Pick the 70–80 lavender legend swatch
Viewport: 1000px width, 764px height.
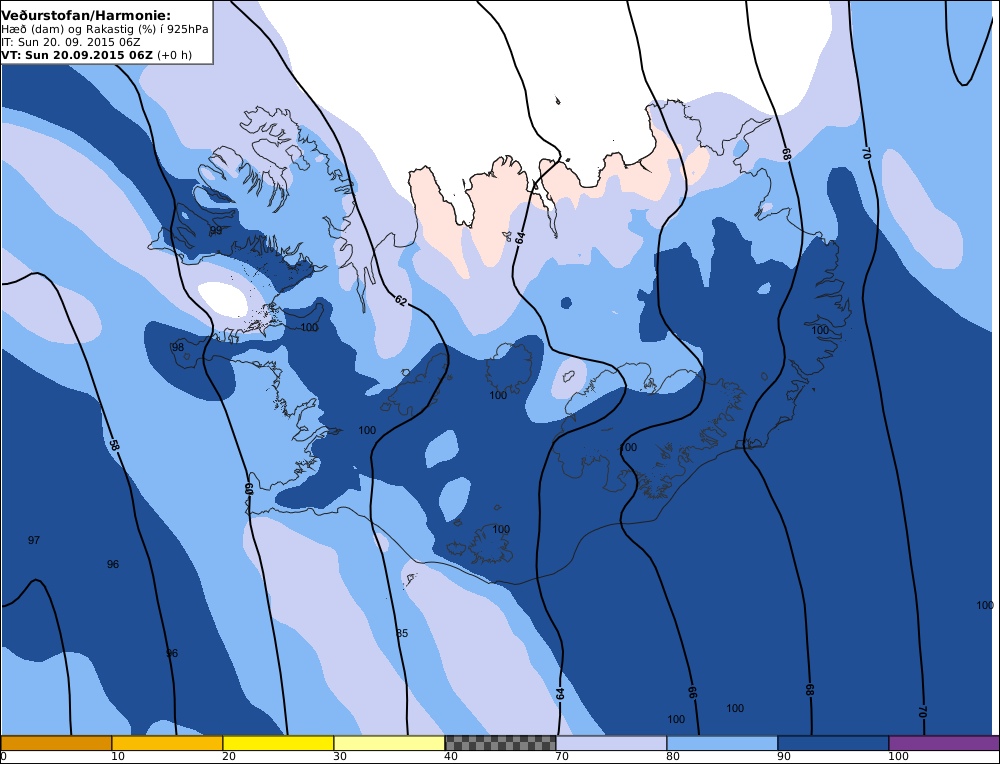coord(611,743)
